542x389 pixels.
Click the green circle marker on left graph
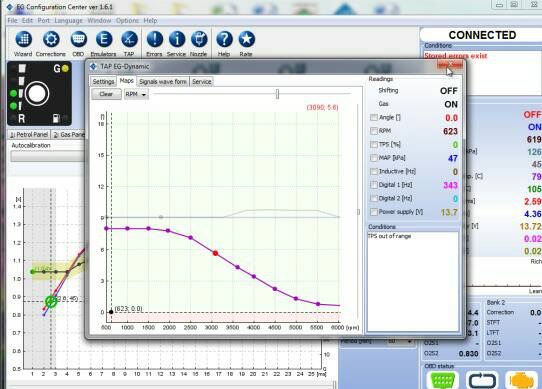[51, 302]
